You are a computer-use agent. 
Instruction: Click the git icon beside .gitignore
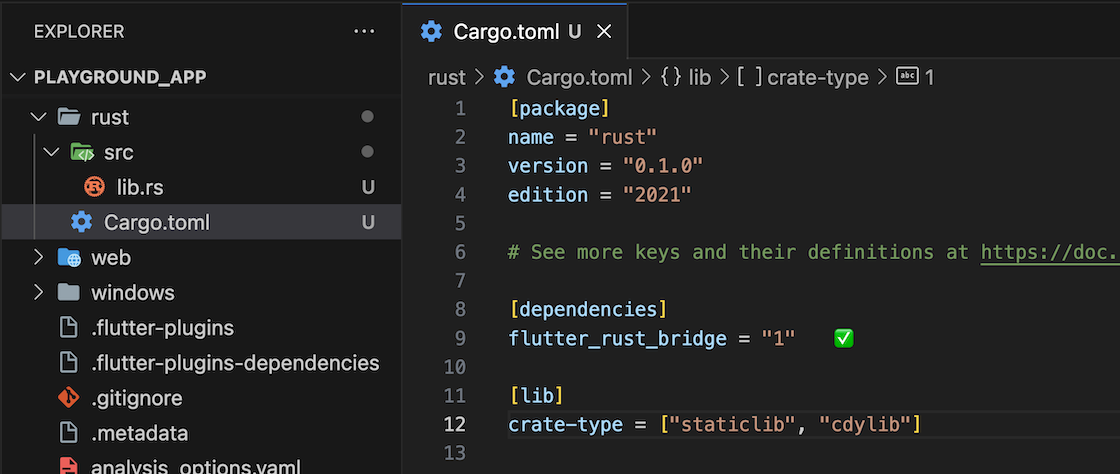[69, 398]
